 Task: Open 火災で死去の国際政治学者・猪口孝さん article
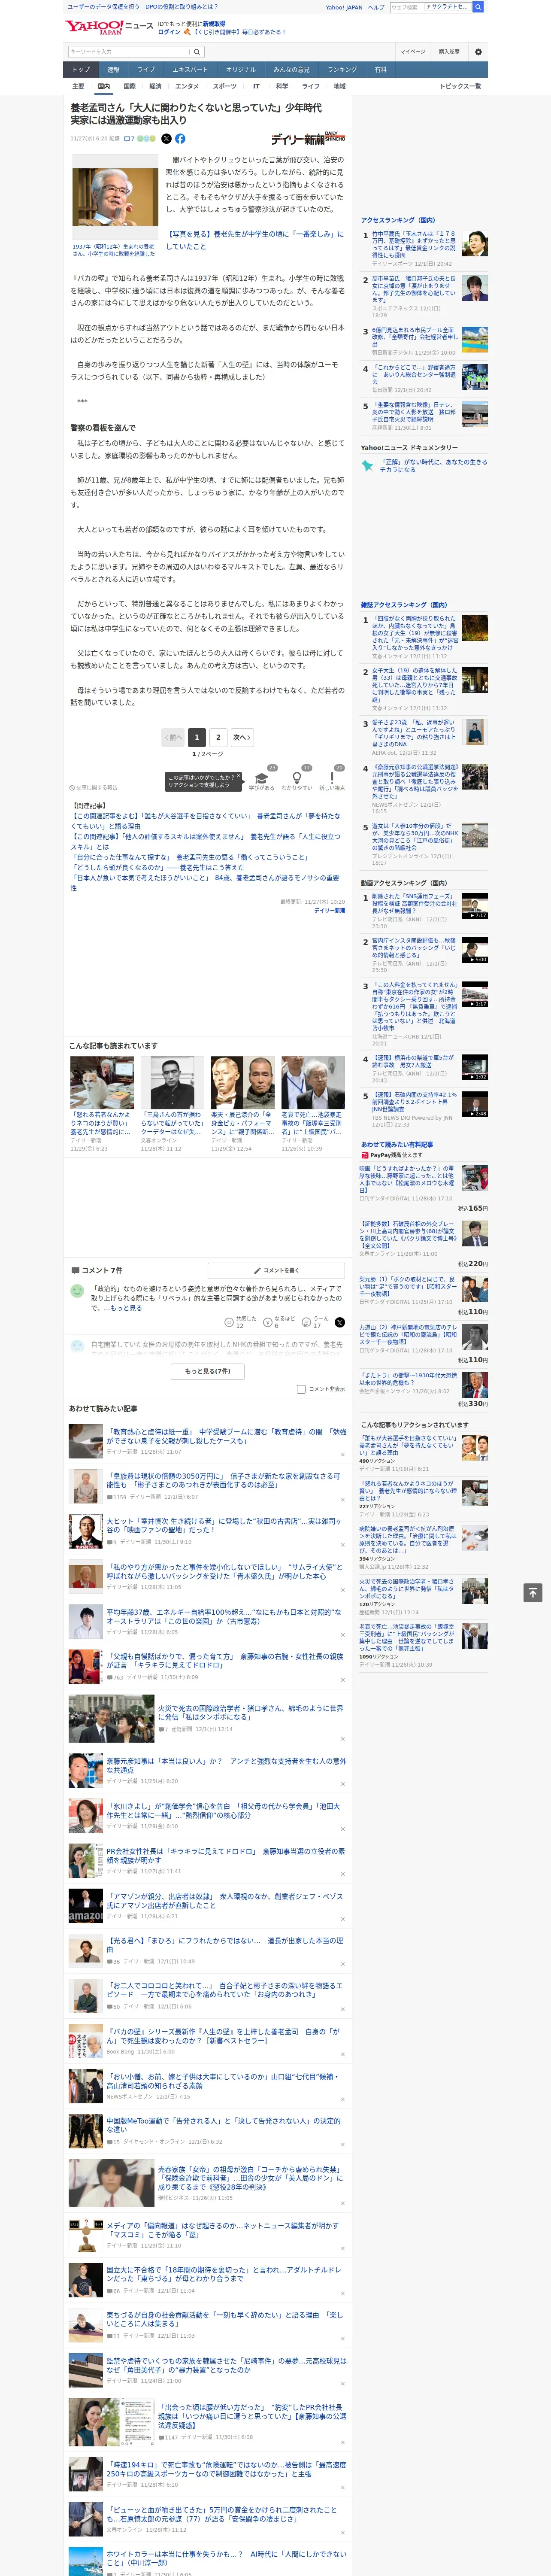point(250,1713)
